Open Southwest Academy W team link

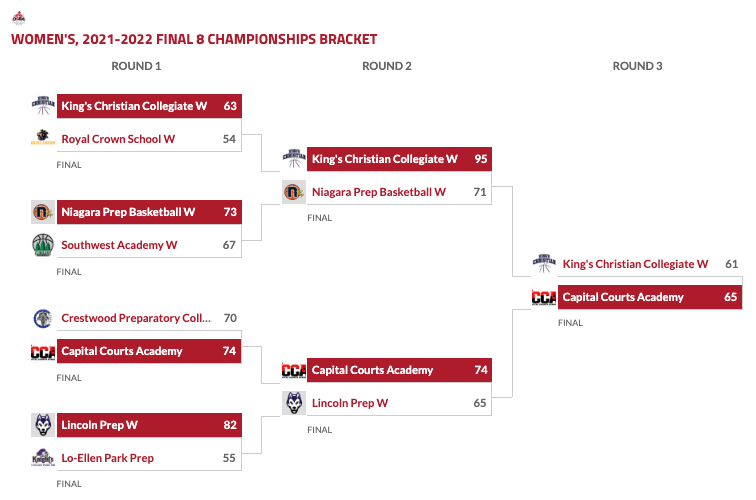119,245
